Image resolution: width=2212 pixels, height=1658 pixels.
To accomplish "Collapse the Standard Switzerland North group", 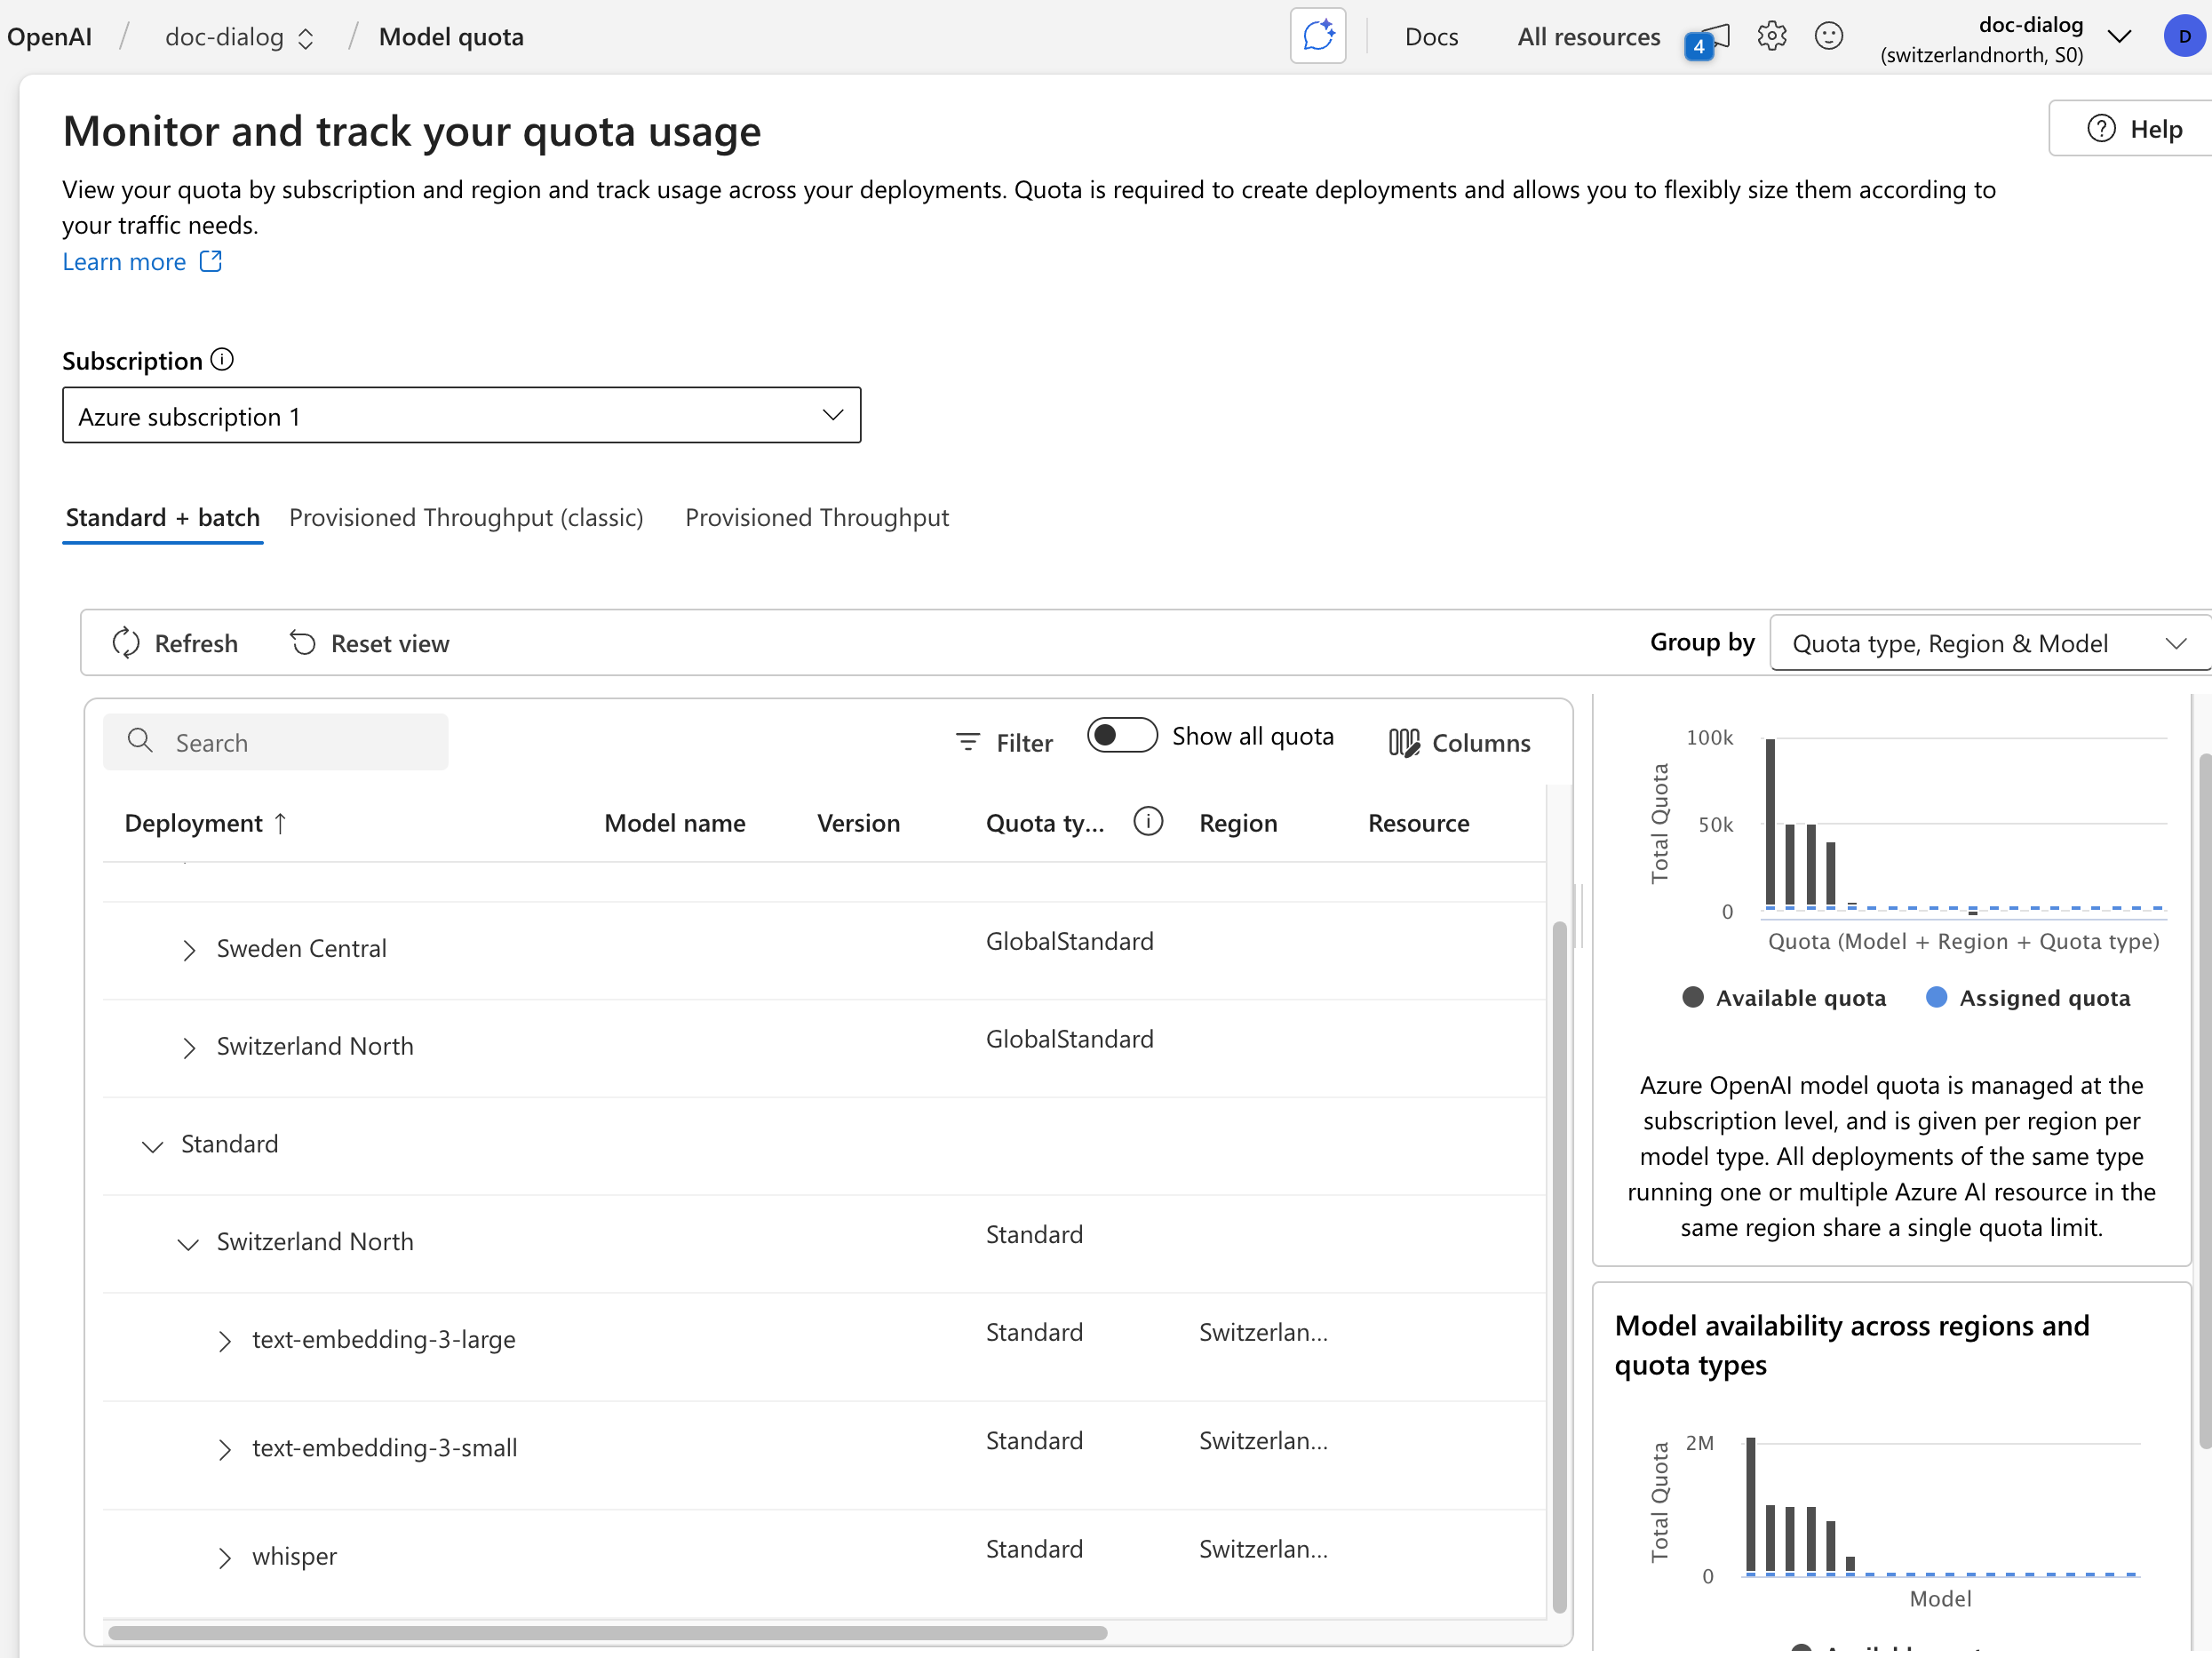I will [189, 1243].
